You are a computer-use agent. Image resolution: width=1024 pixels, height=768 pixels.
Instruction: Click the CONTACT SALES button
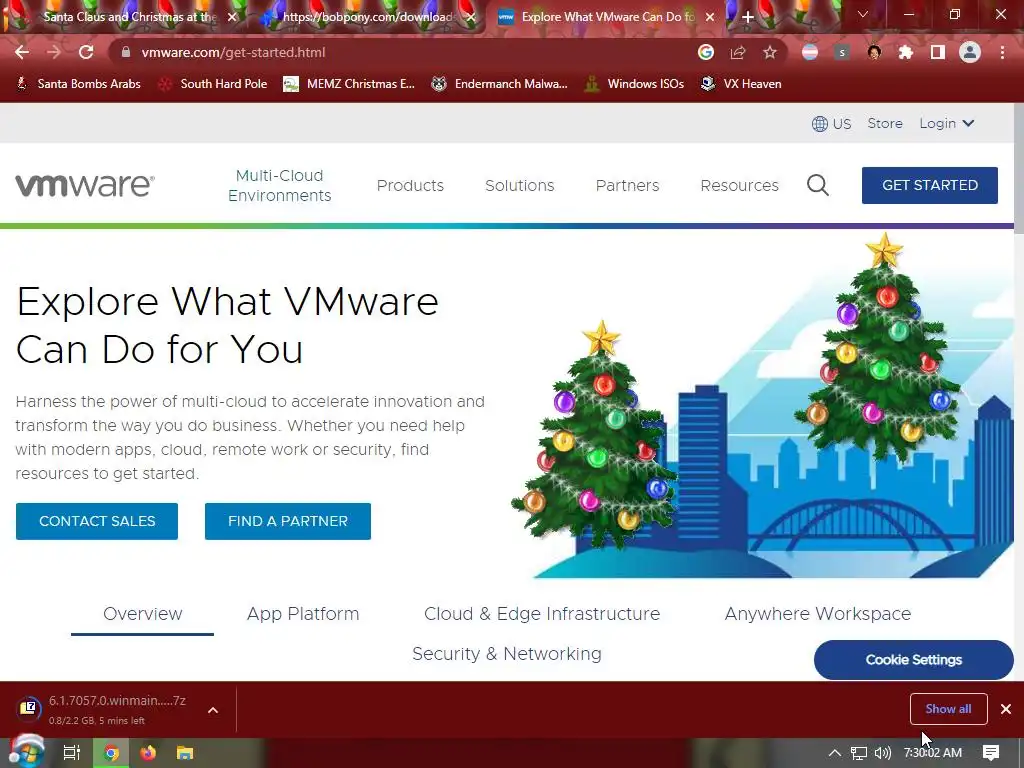point(97,521)
